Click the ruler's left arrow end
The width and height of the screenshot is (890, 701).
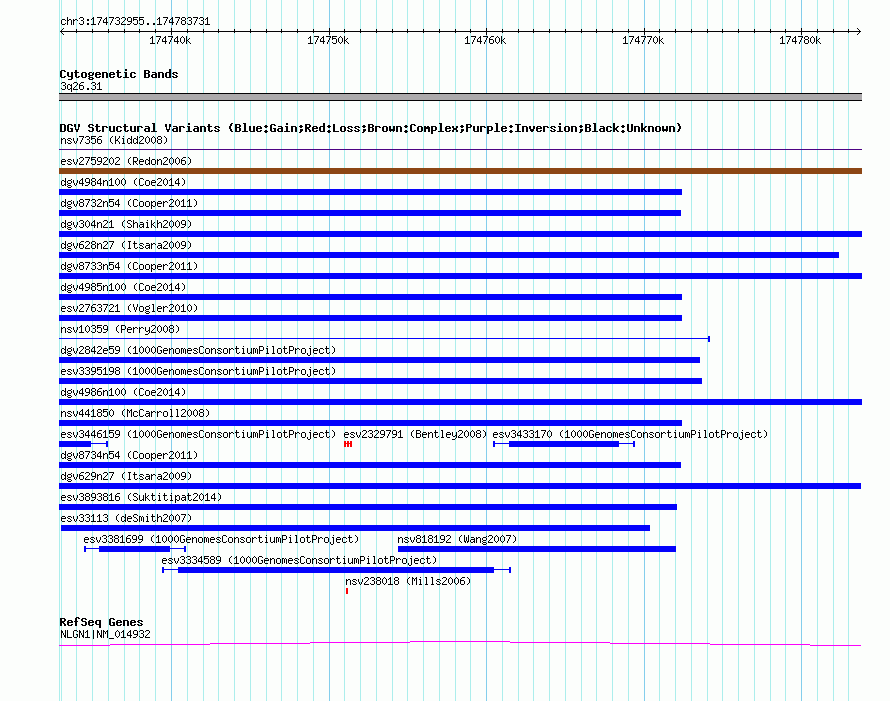62,31
